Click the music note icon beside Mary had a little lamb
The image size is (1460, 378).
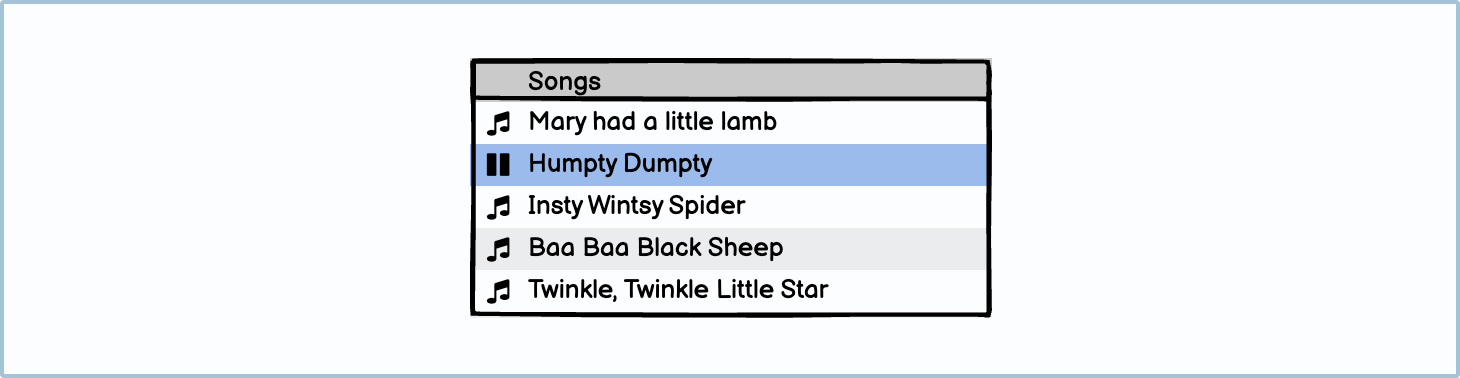click(x=498, y=123)
